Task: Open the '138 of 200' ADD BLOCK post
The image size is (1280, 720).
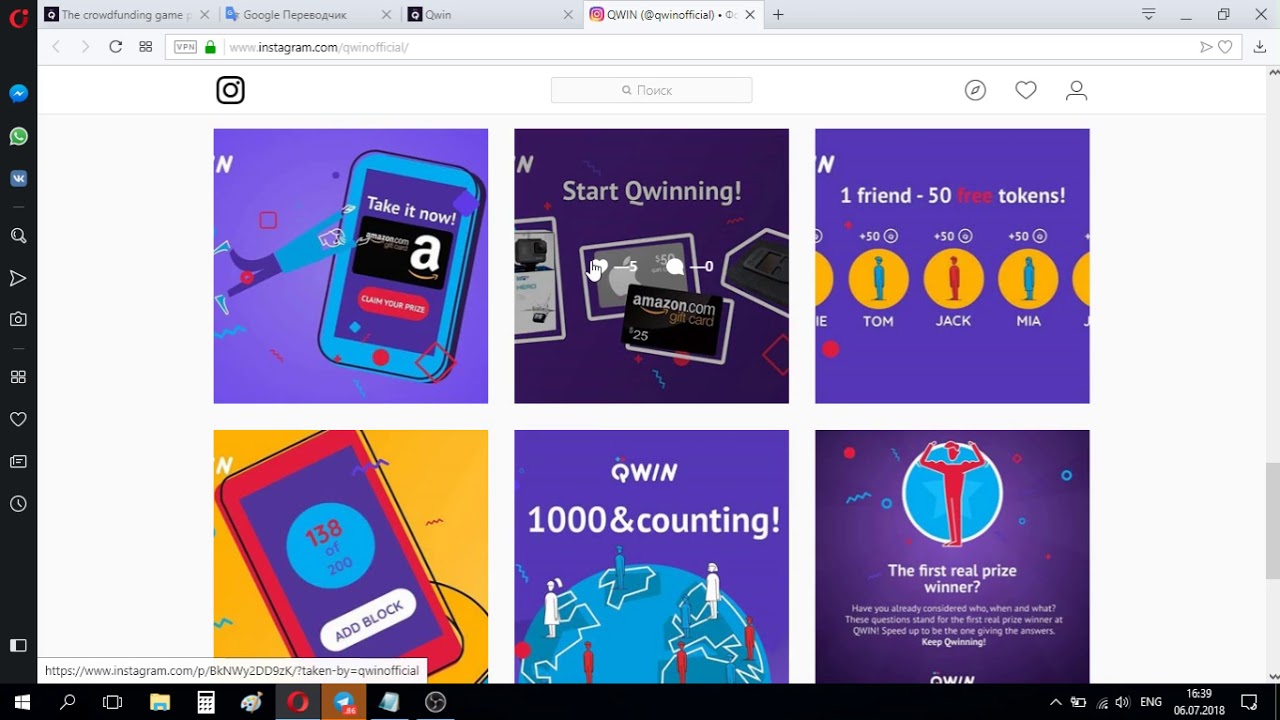Action: coord(351,557)
